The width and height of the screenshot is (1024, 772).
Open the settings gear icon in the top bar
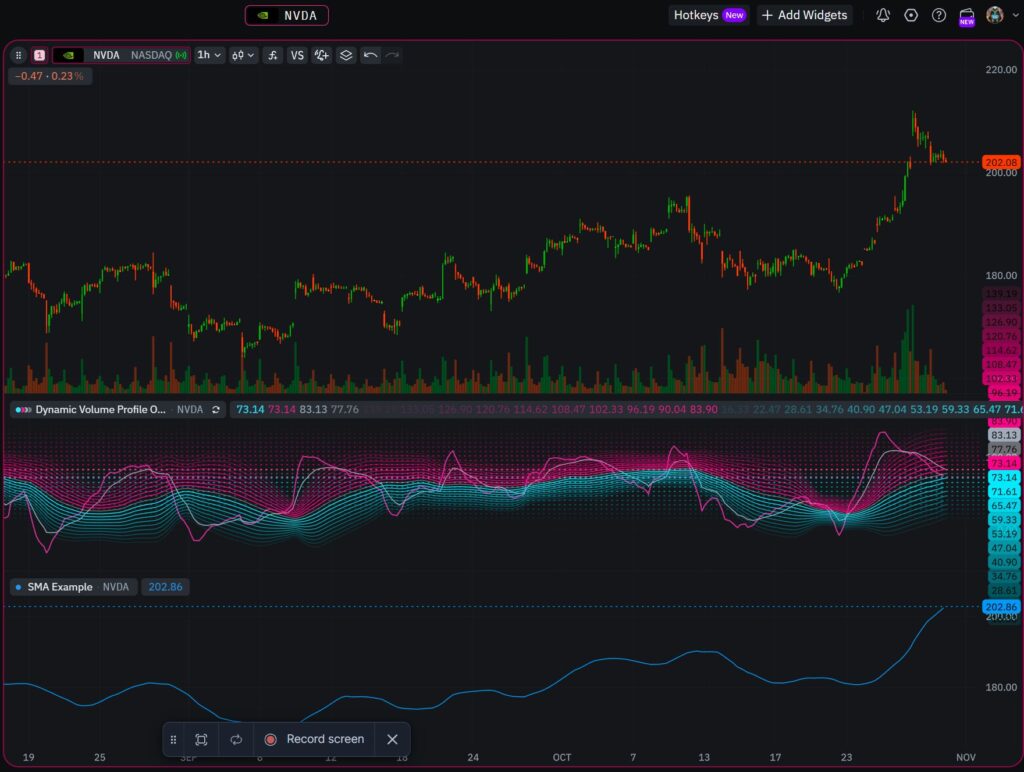(x=912, y=15)
